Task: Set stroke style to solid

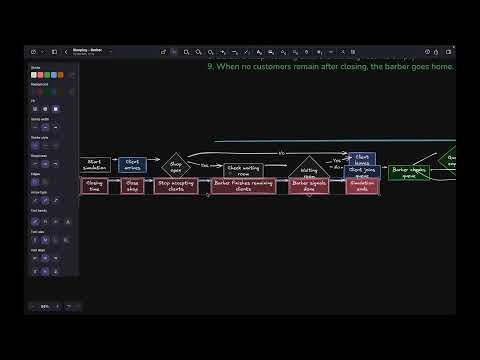Action: point(35,146)
